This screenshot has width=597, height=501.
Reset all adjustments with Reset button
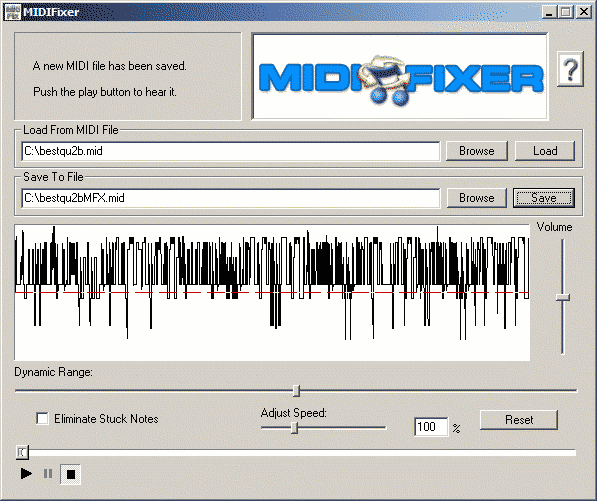(519, 420)
